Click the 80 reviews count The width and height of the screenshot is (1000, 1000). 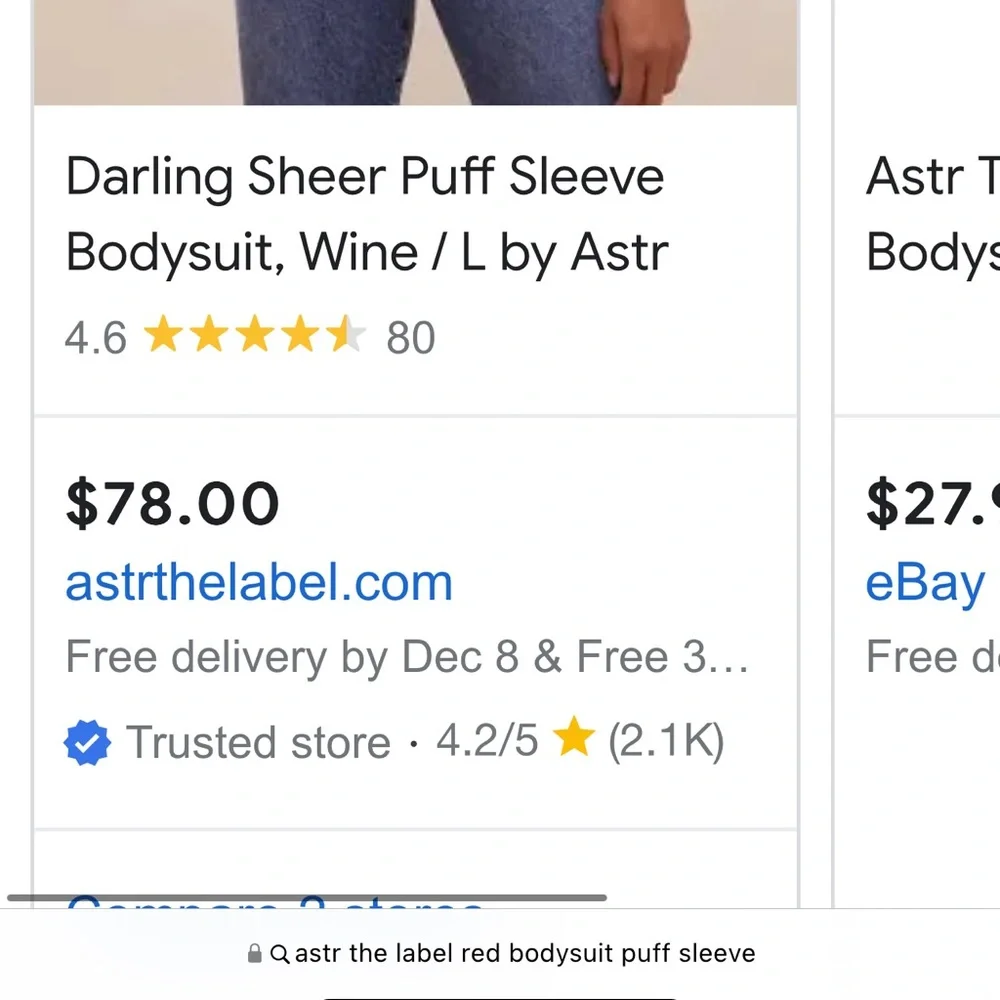tap(411, 337)
